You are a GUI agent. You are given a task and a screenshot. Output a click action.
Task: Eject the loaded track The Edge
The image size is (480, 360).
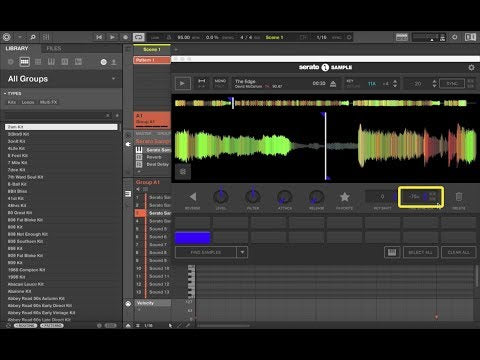pos(333,84)
